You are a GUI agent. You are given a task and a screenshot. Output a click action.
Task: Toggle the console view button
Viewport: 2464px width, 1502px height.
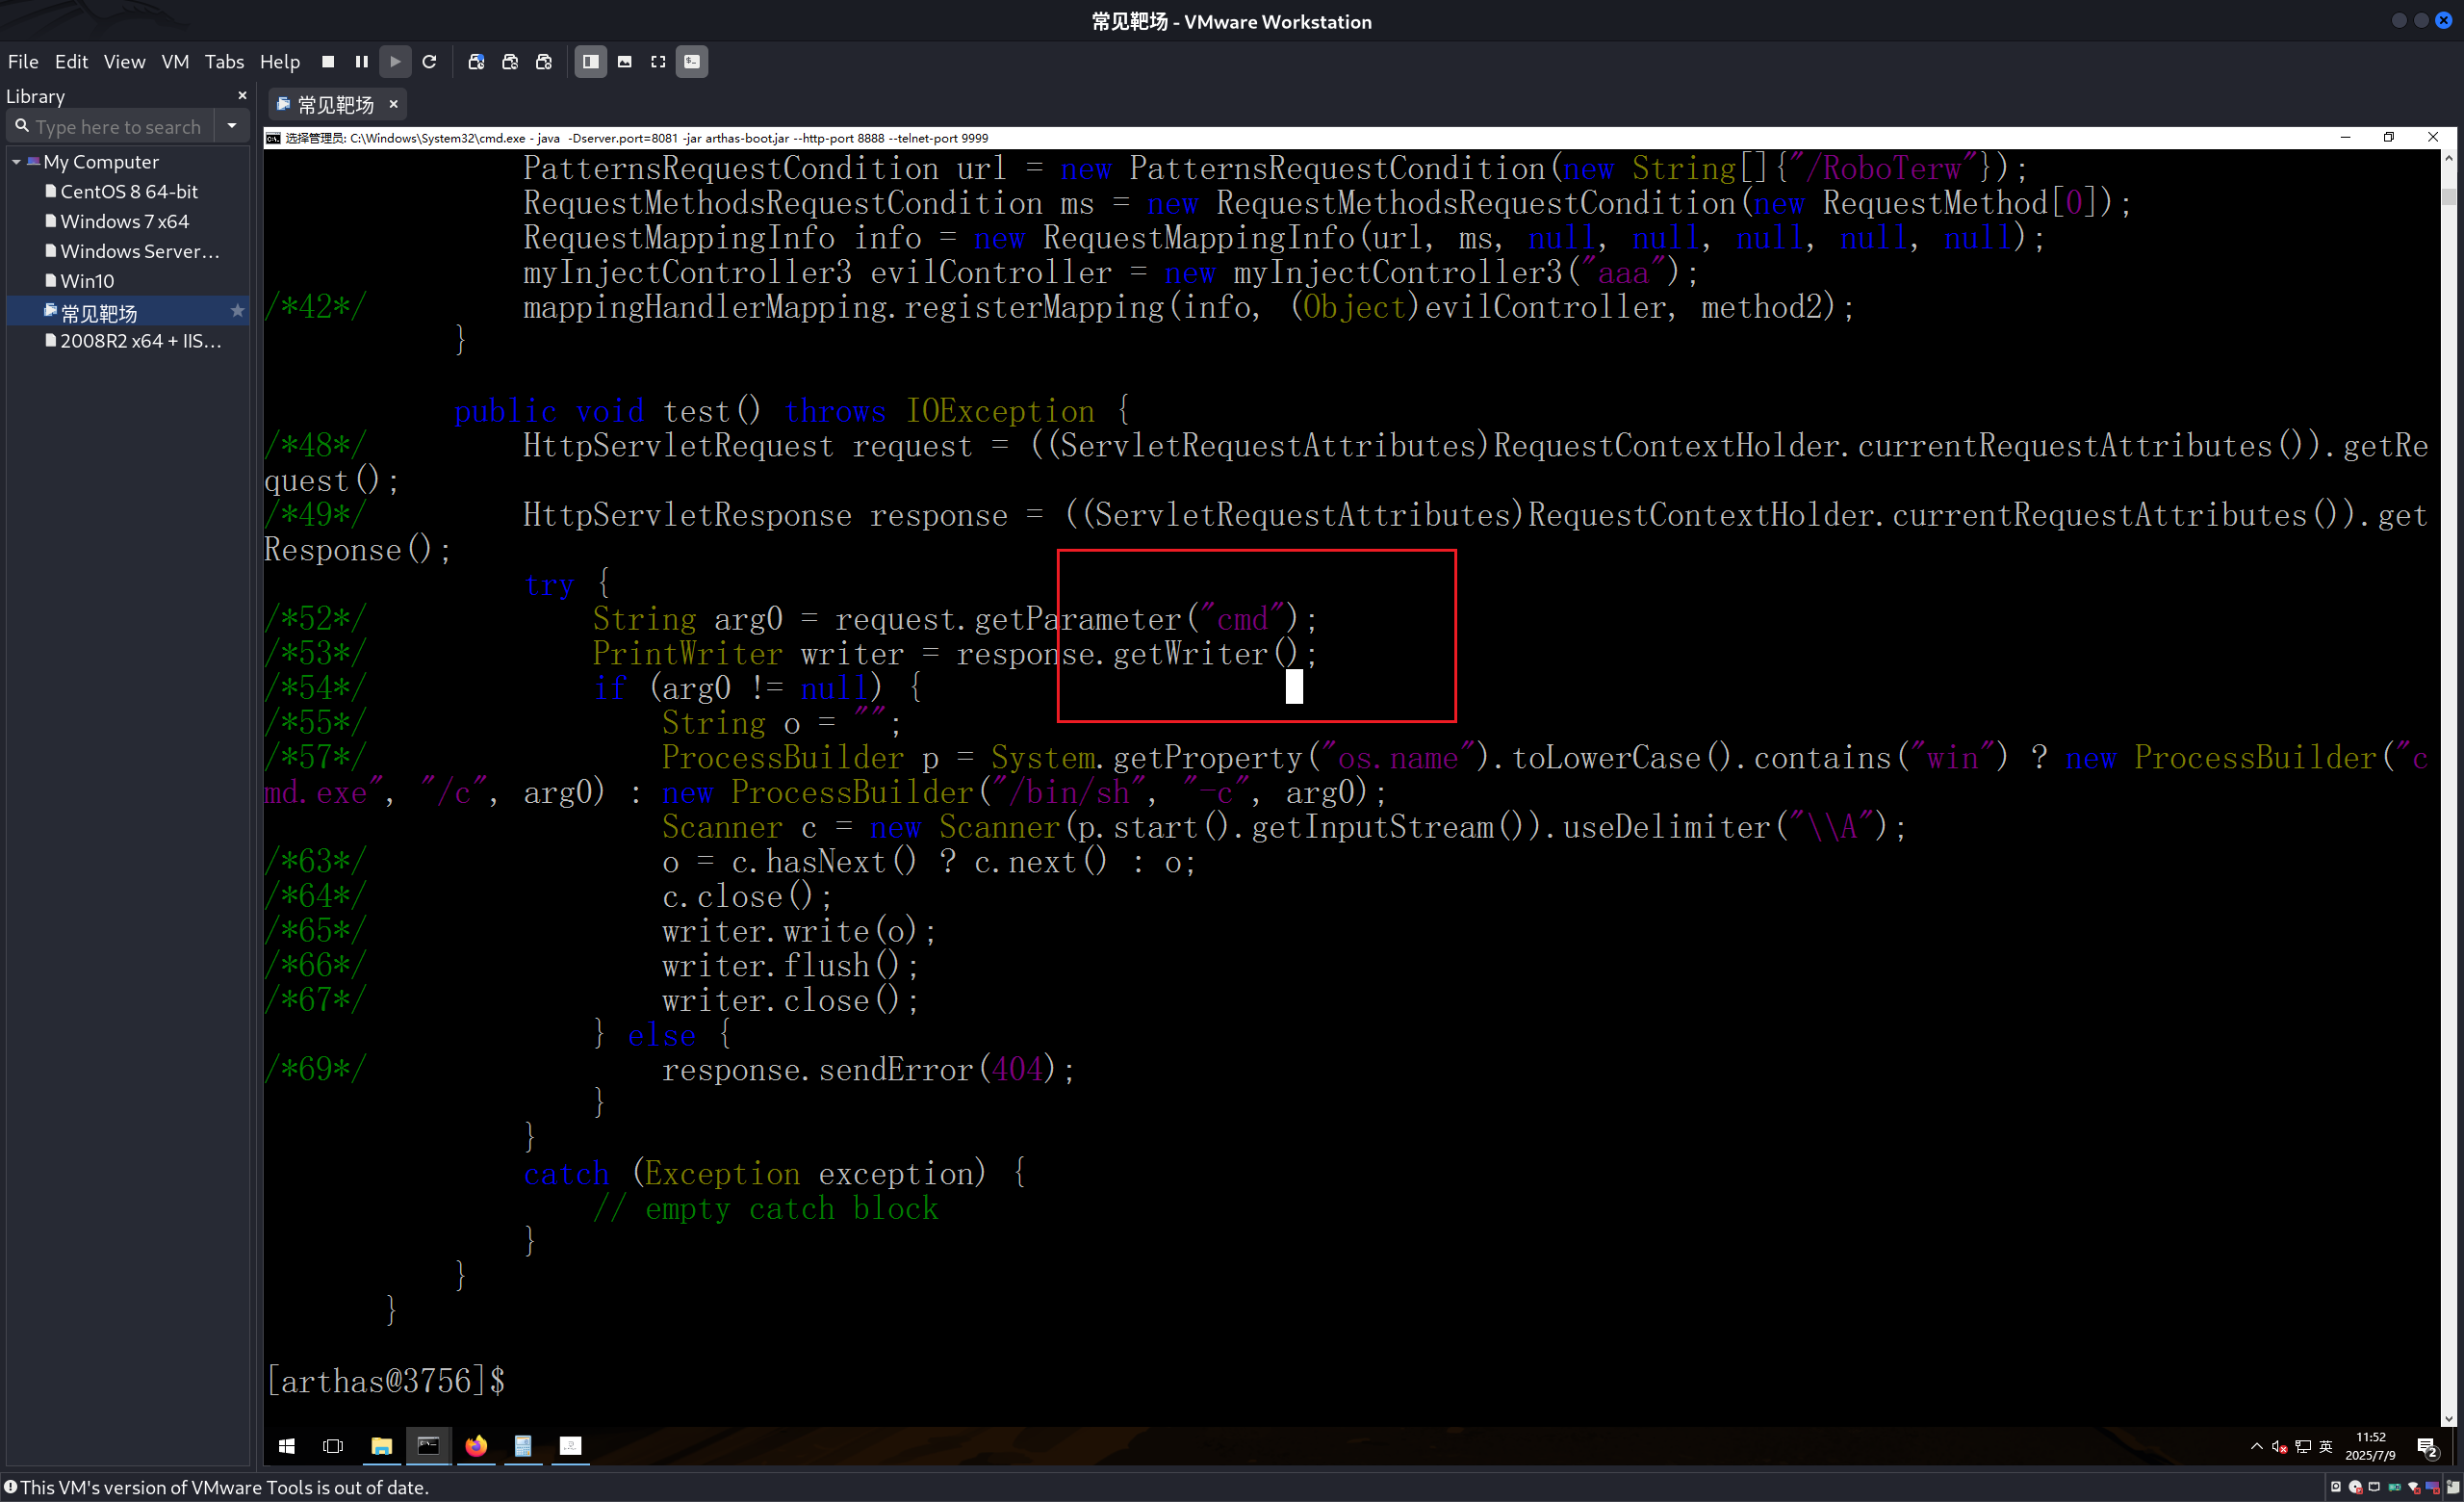click(692, 62)
